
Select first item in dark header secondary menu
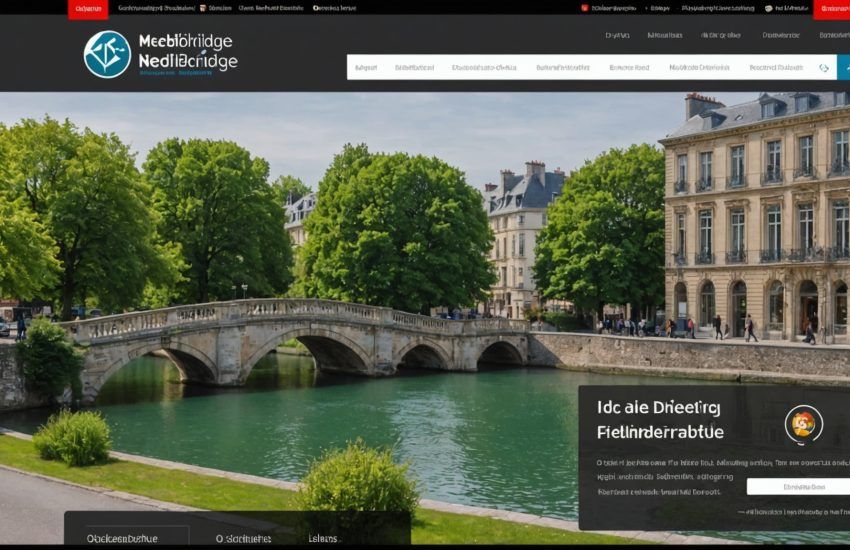coord(617,35)
